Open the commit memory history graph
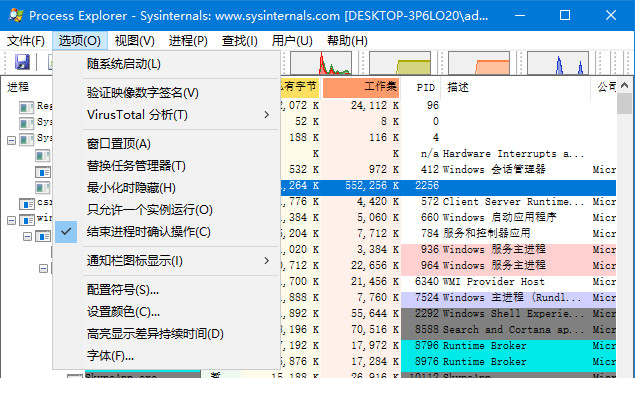The width and height of the screenshot is (635, 393). tap(400, 63)
